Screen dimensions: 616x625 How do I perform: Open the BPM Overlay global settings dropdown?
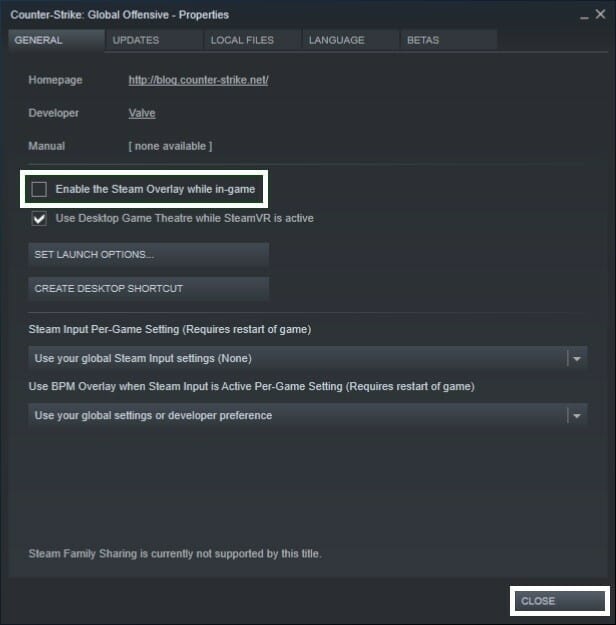307,415
